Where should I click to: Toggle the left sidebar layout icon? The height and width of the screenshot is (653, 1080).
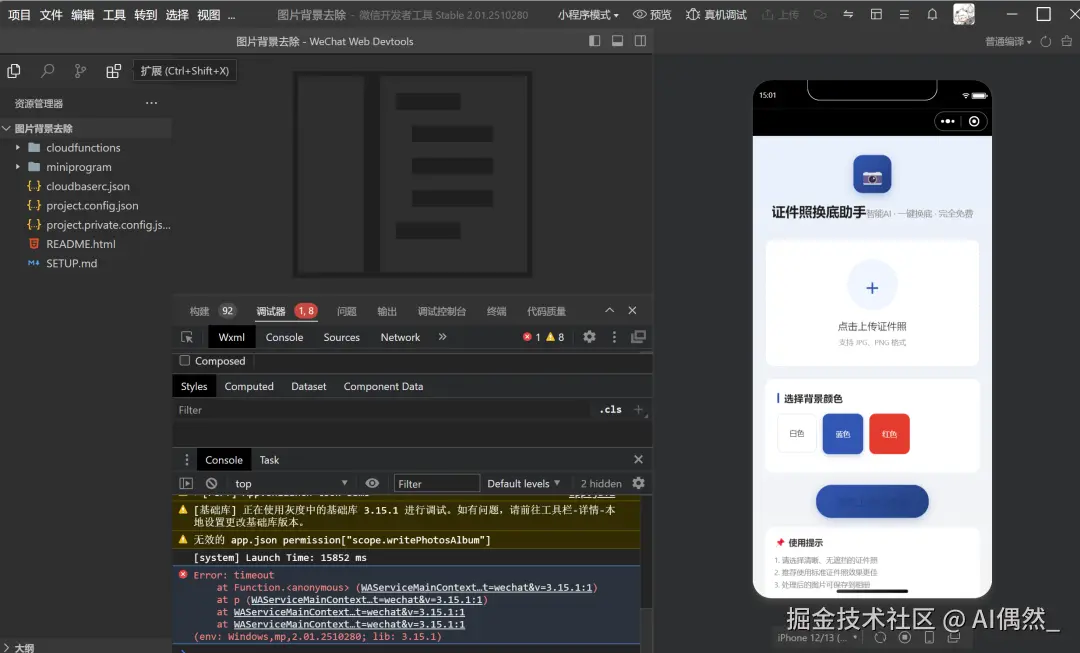pyautogui.click(x=594, y=41)
